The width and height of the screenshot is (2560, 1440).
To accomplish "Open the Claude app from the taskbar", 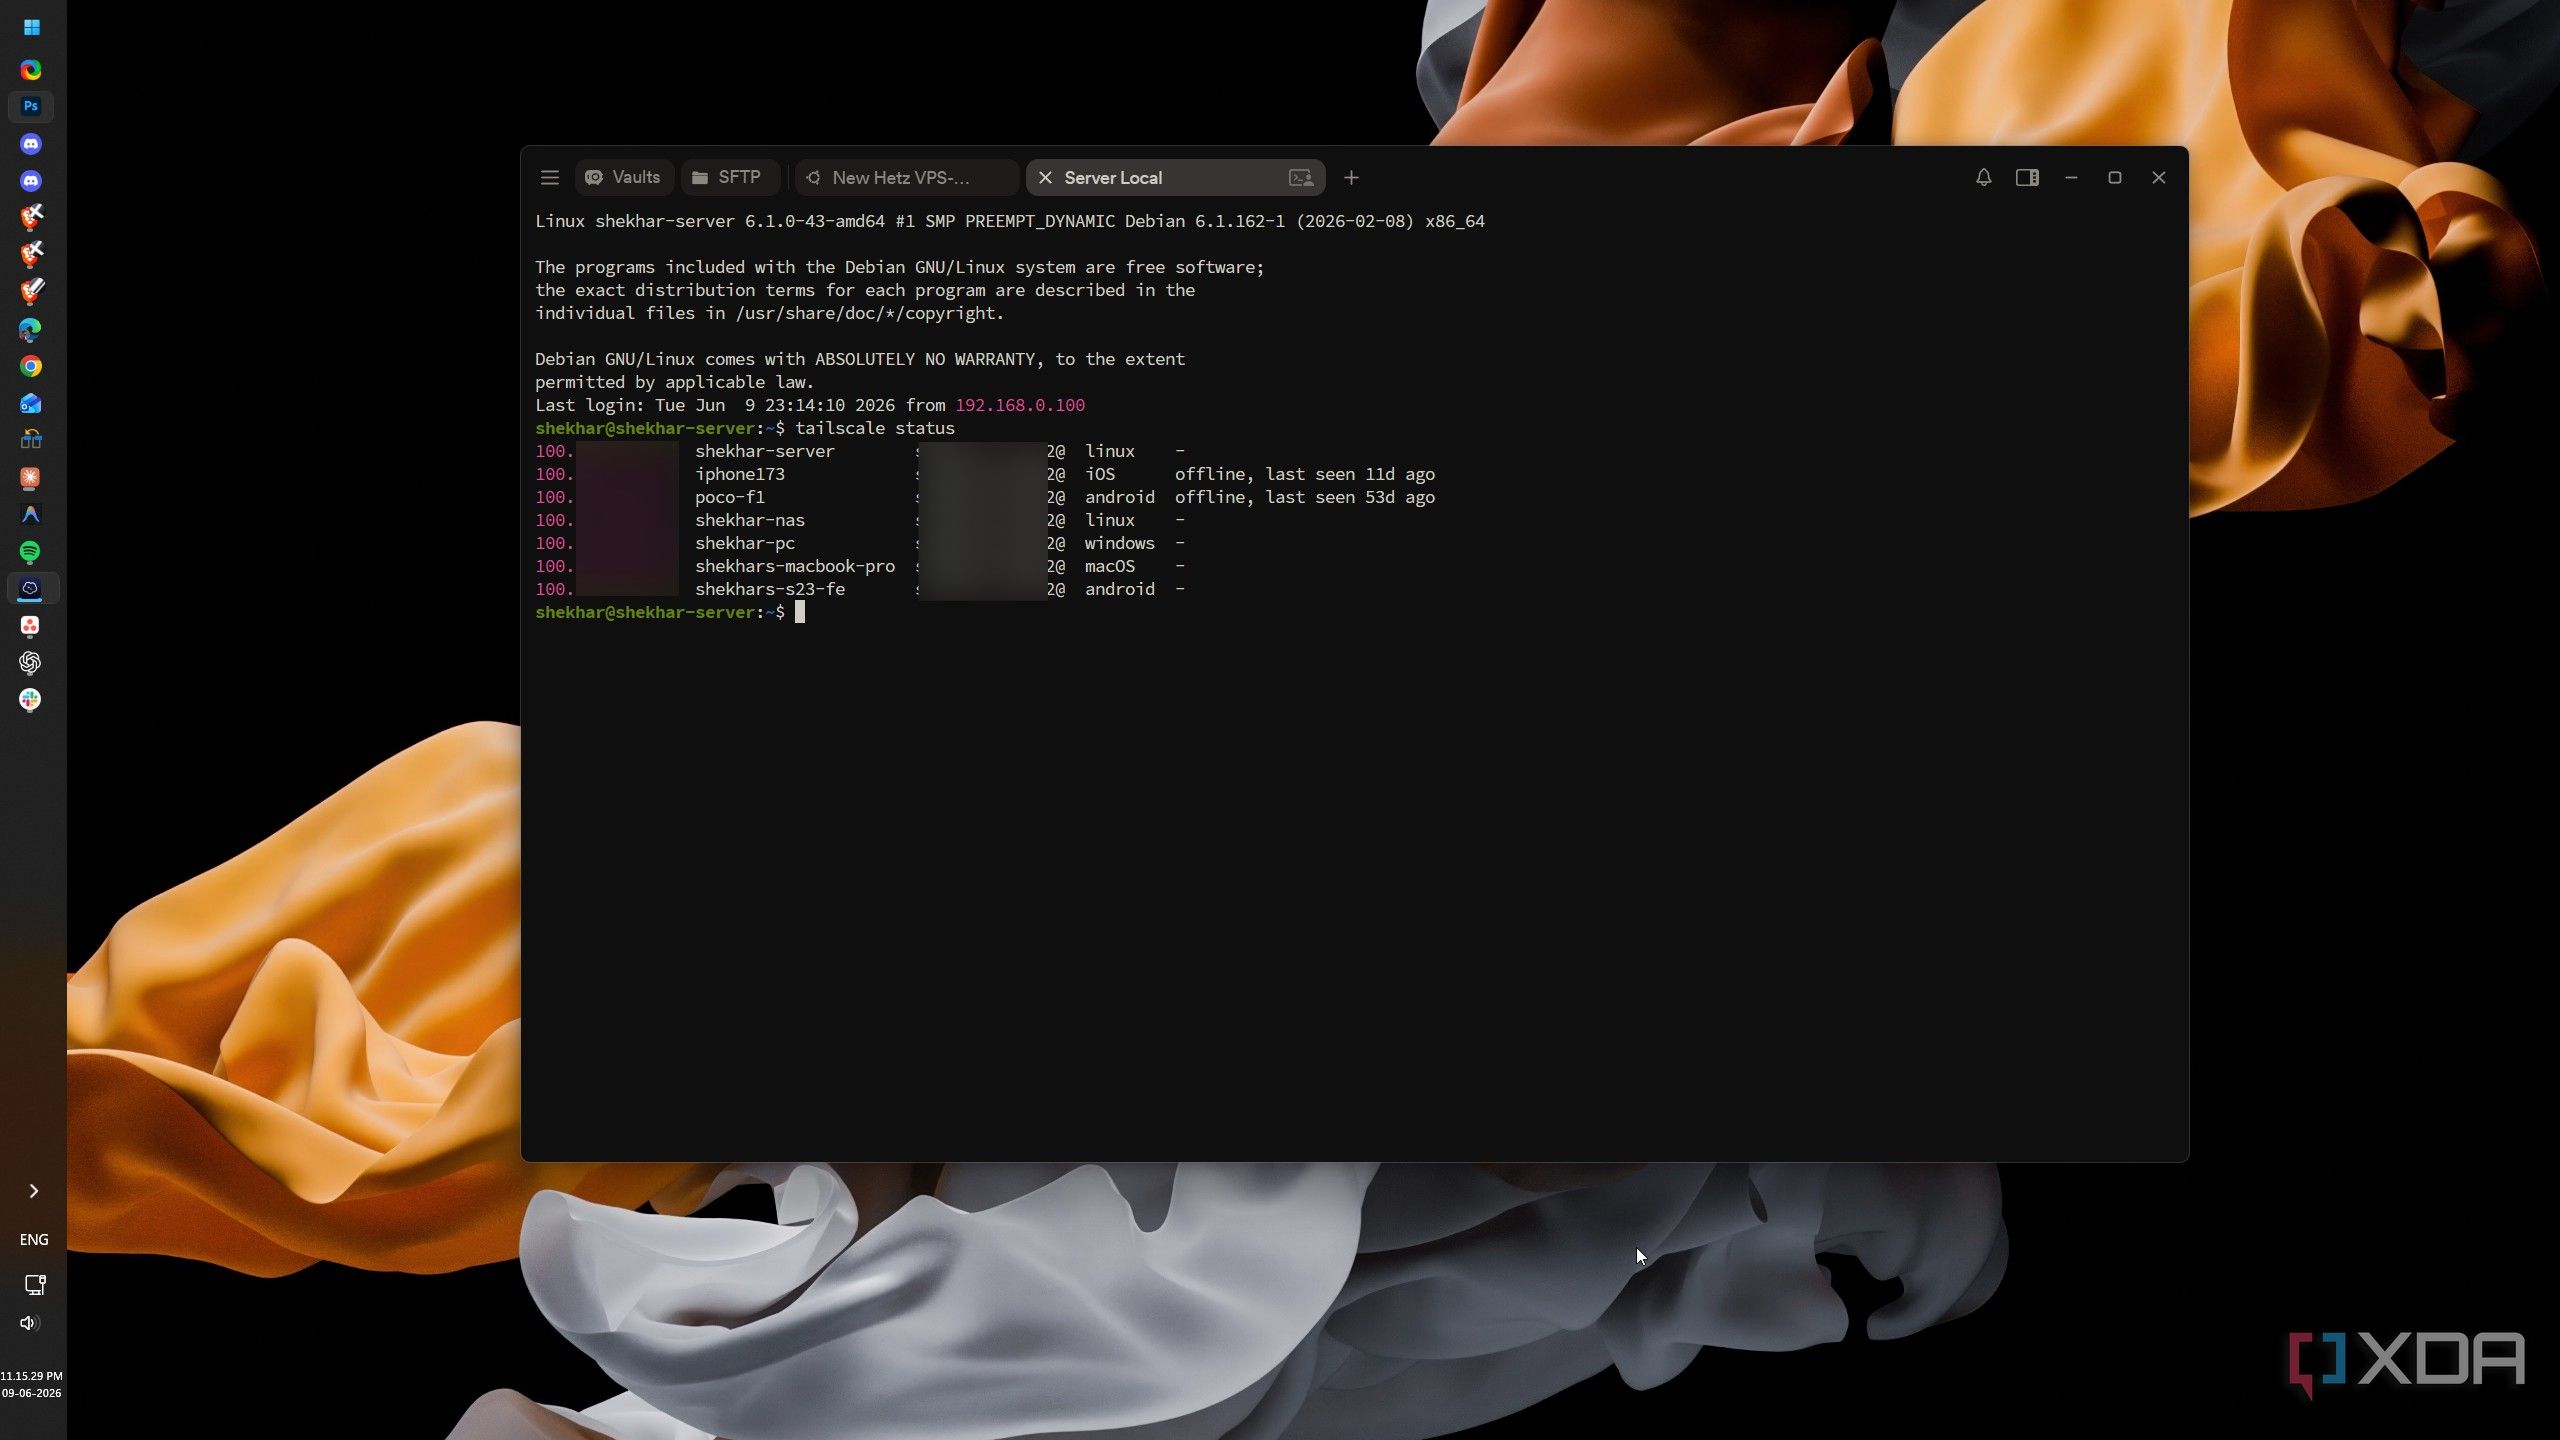I will point(30,478).
